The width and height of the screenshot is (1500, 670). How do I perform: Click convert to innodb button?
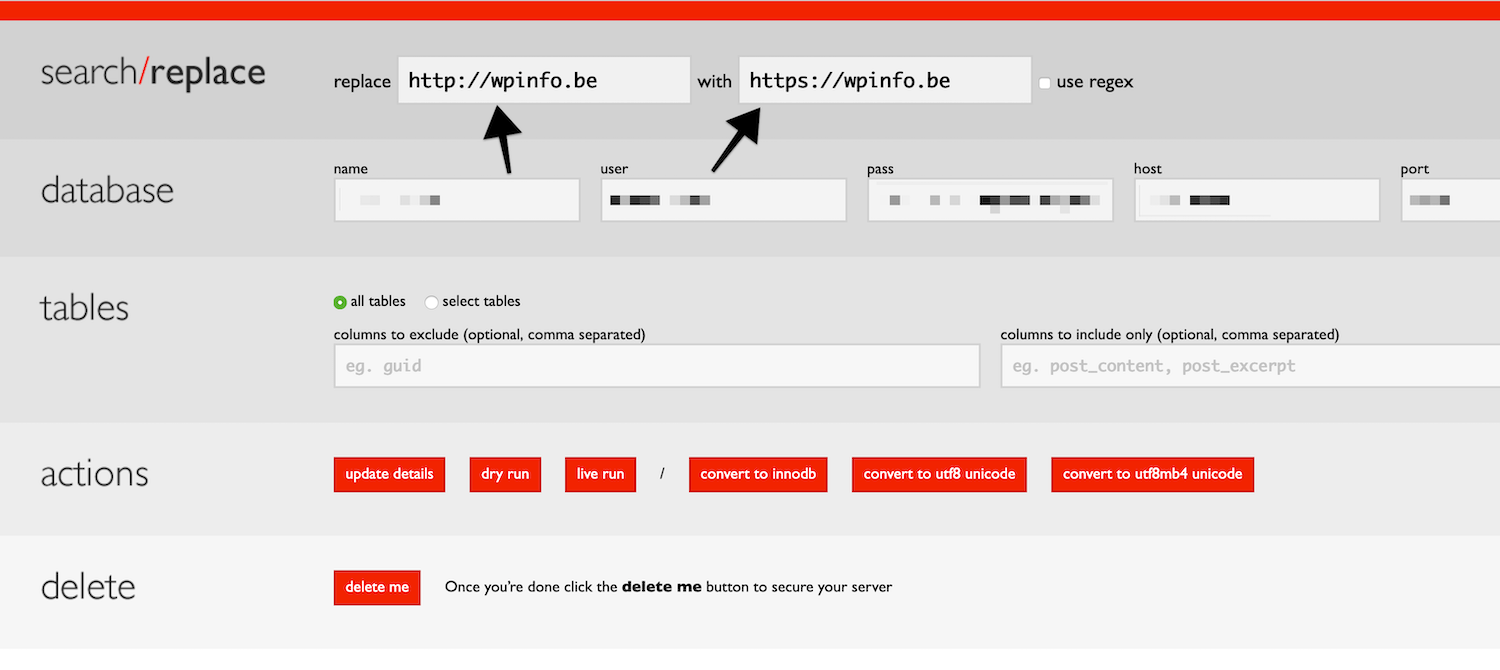[757, 474]
